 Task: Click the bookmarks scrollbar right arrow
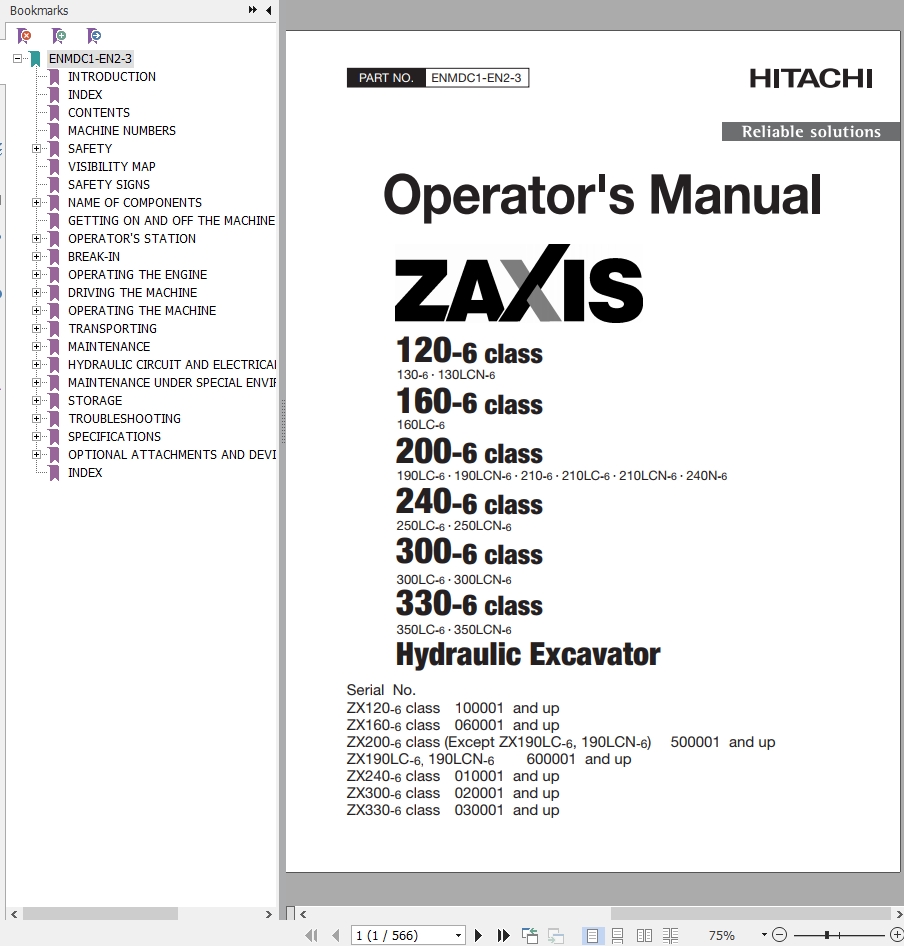click(269, 914)
